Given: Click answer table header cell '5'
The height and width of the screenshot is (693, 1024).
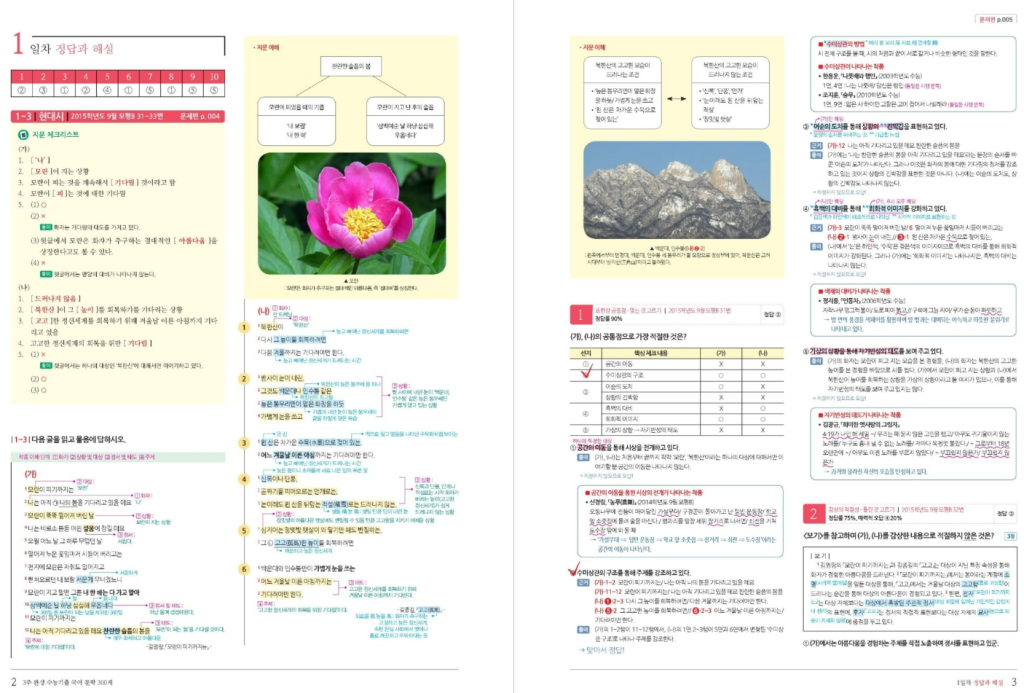Looking at the screenshot, I should click(107, 76).
